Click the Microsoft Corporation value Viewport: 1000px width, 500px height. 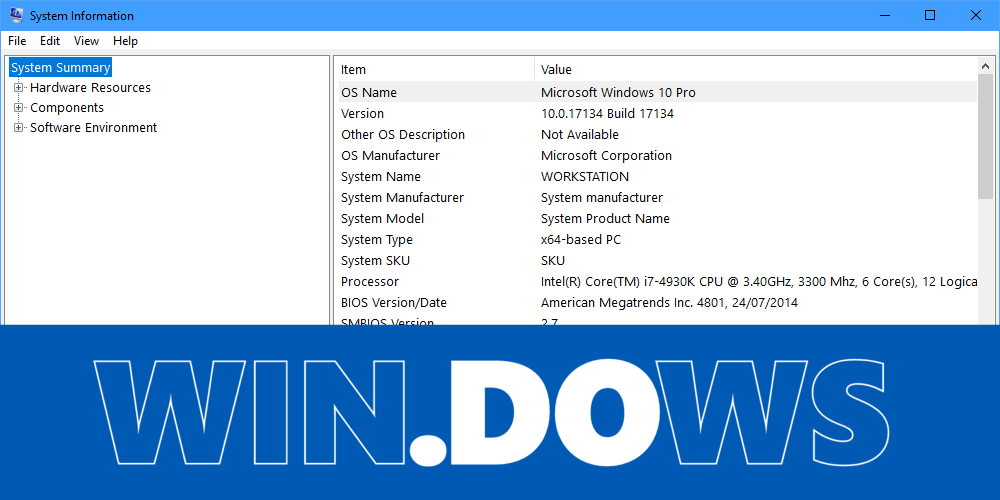(606, 156)
